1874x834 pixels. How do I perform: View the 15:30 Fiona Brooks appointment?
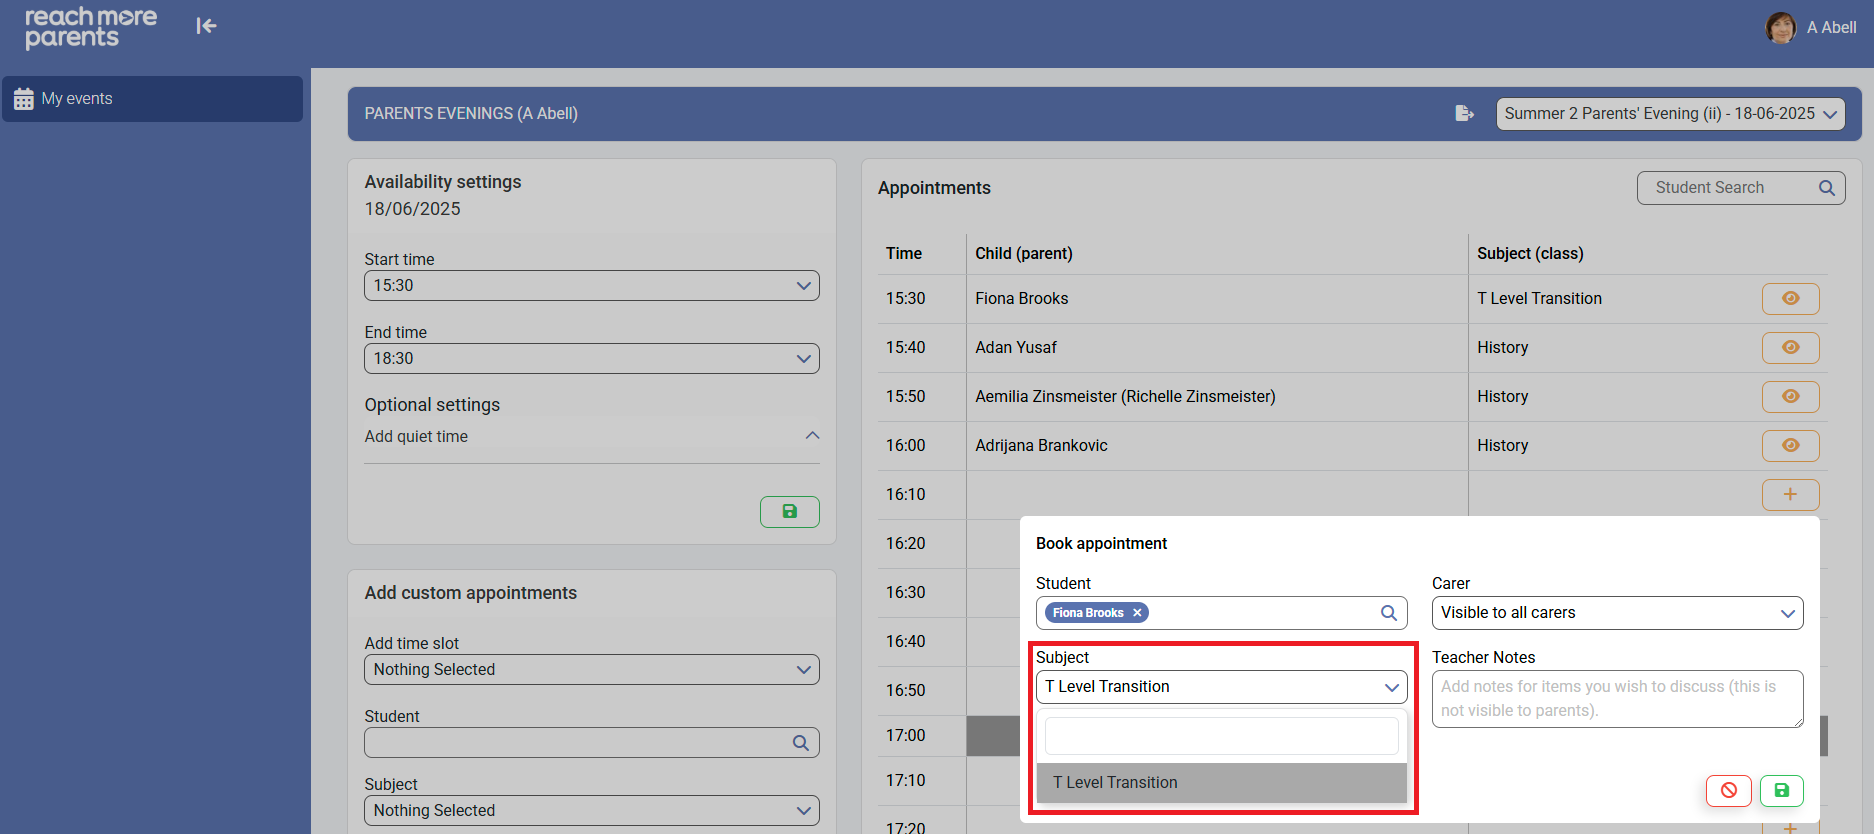(1790, 299)
